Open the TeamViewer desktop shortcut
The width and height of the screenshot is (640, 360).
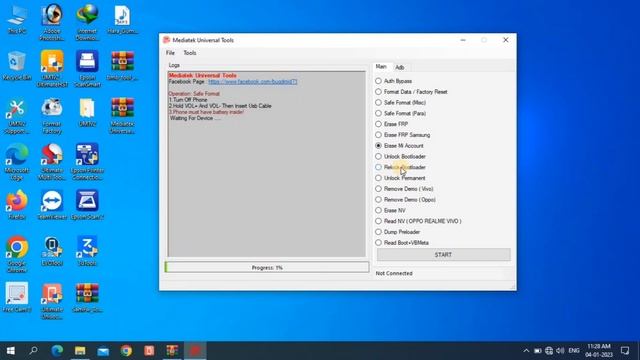52,205
